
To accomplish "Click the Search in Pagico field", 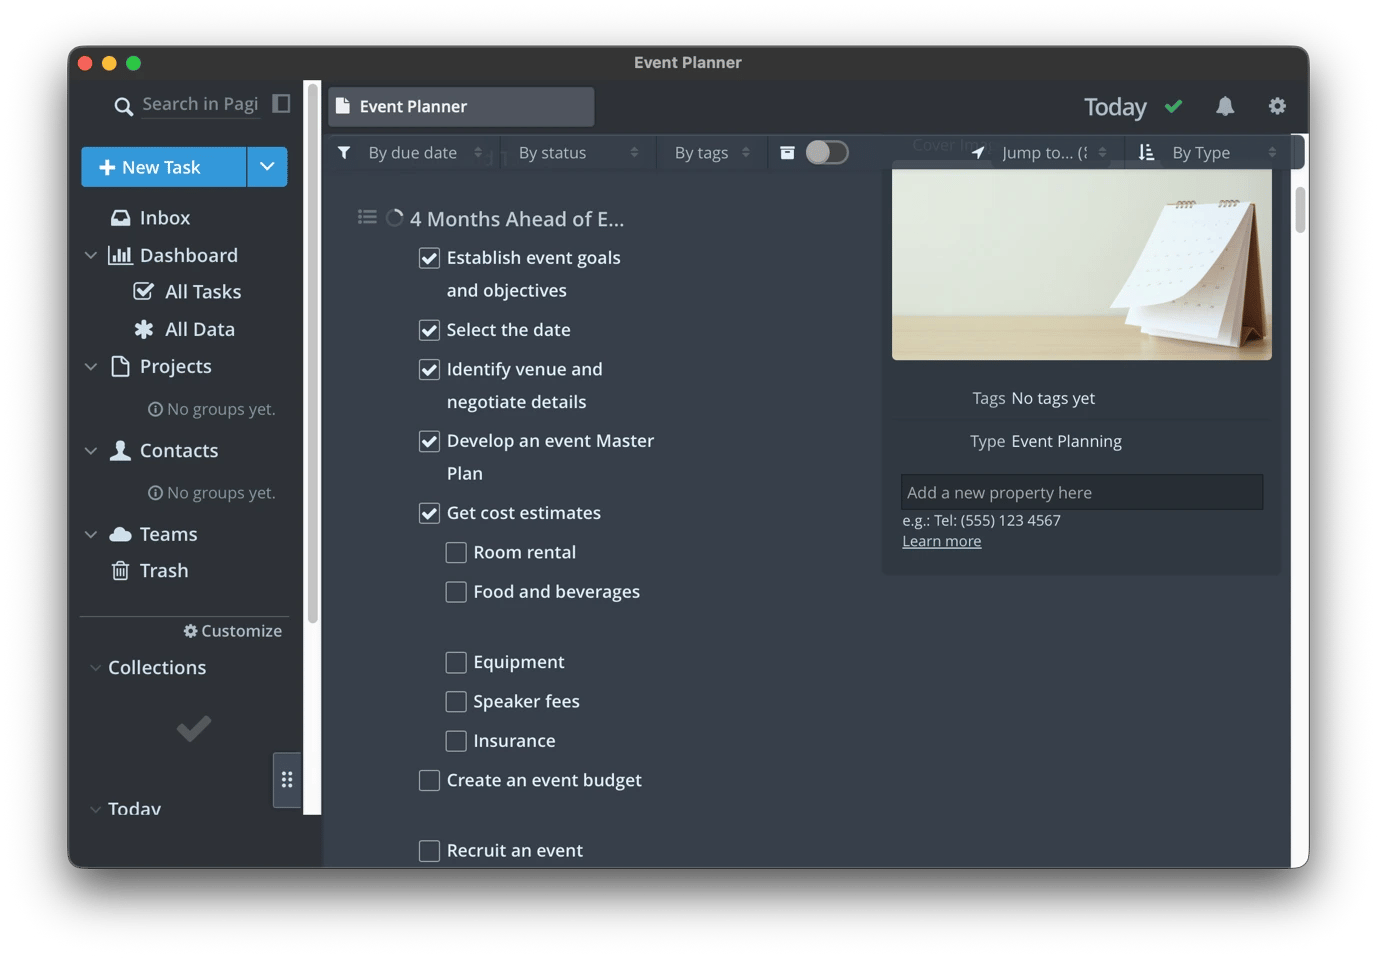I will [200, 104].
